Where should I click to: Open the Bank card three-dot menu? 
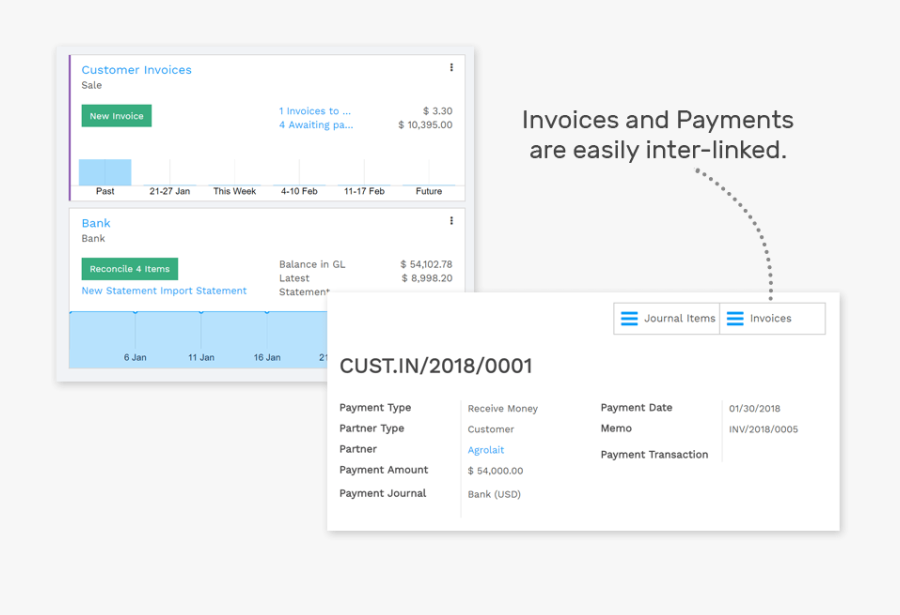tap(451, 221)
